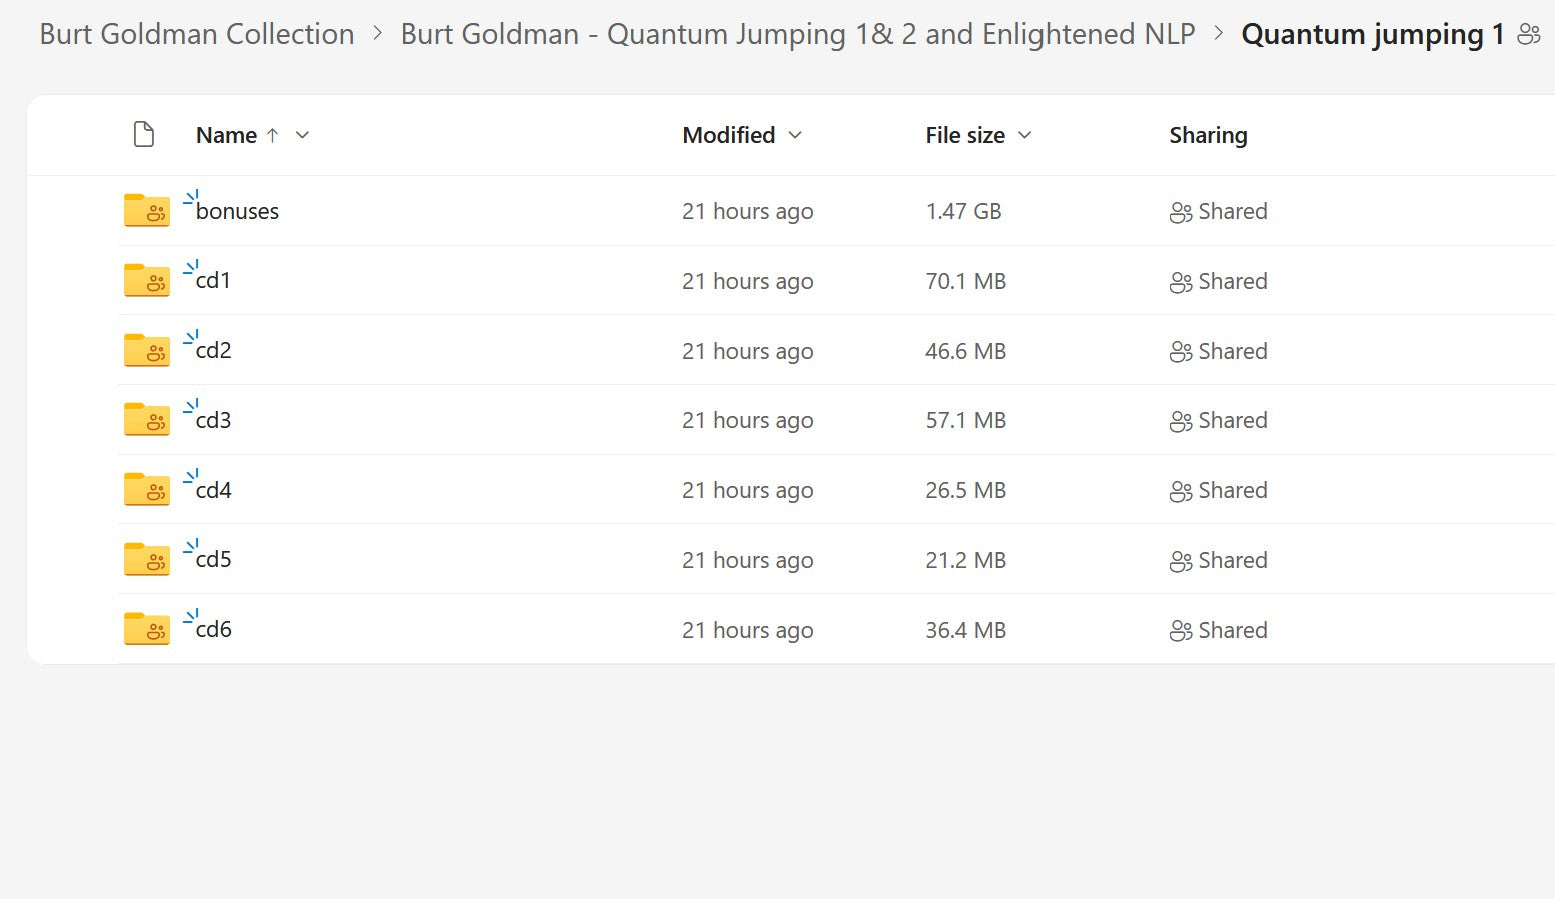Expand the File size column dropdown
Screen dimensions: 1555x899
pos(1024,135)
